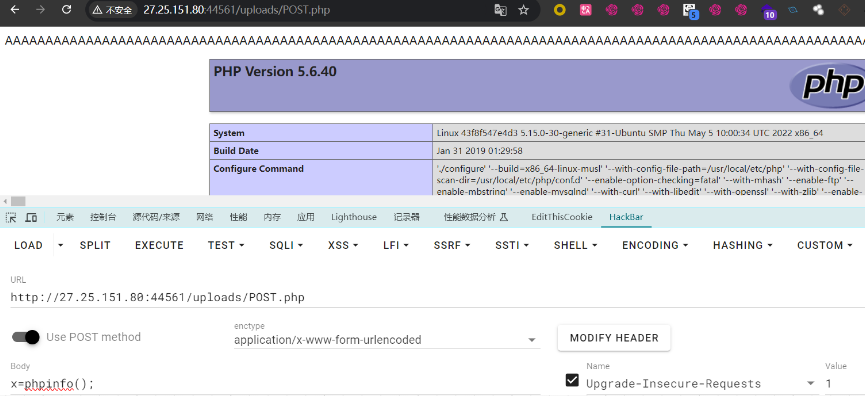The image size is (865, 396).
Task: Open the brown diamond extension icon
Action: pos(845,10)
